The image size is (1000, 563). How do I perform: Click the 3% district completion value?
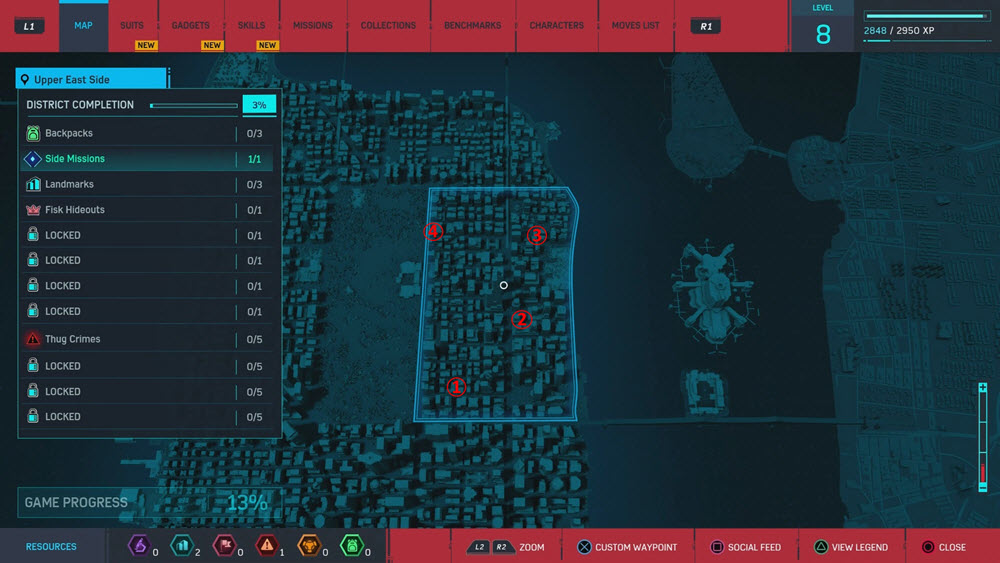pos(259,105)
